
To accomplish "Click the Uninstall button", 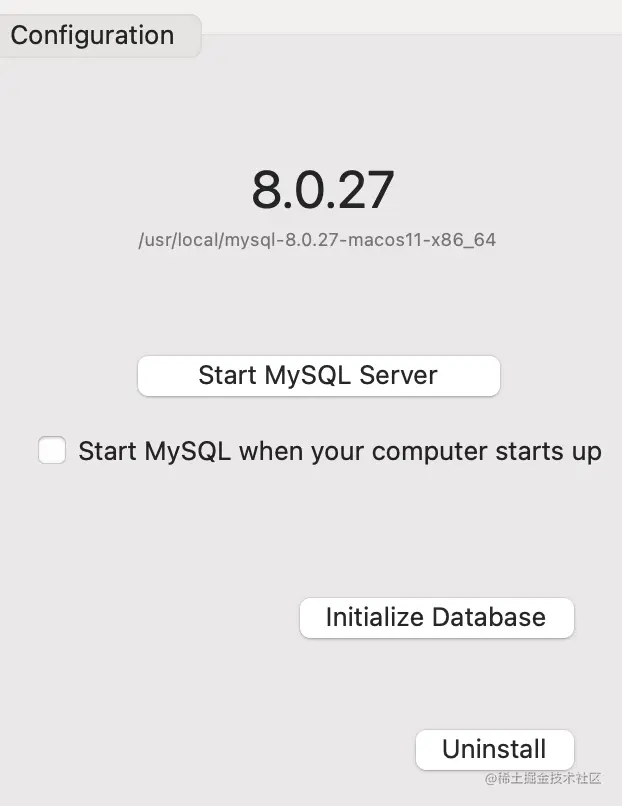I will pos(495,749).
